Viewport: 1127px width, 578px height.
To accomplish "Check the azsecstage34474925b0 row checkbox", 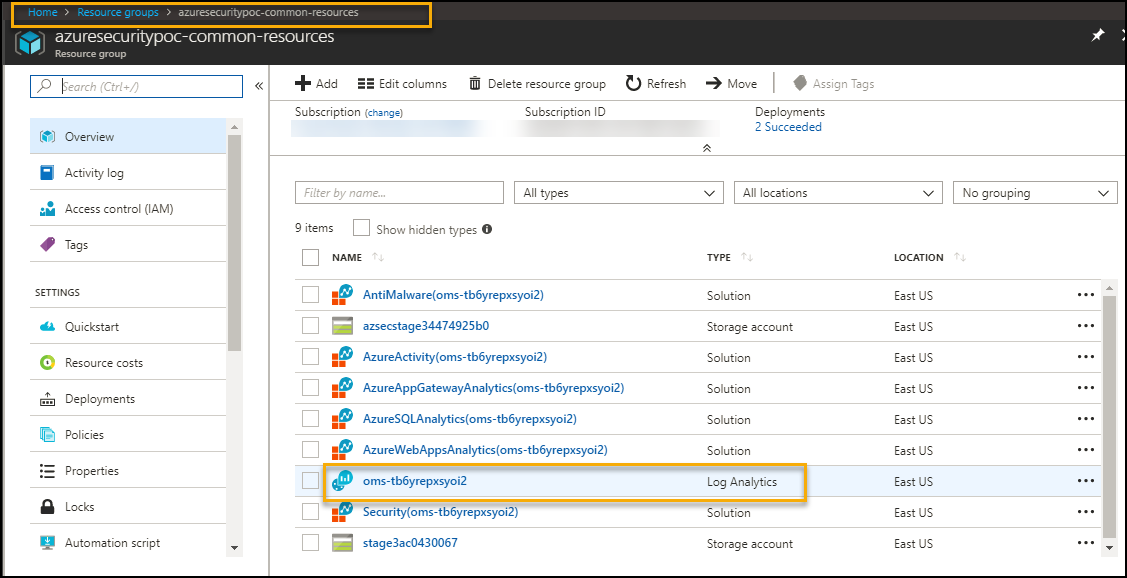I will point(310,326).
